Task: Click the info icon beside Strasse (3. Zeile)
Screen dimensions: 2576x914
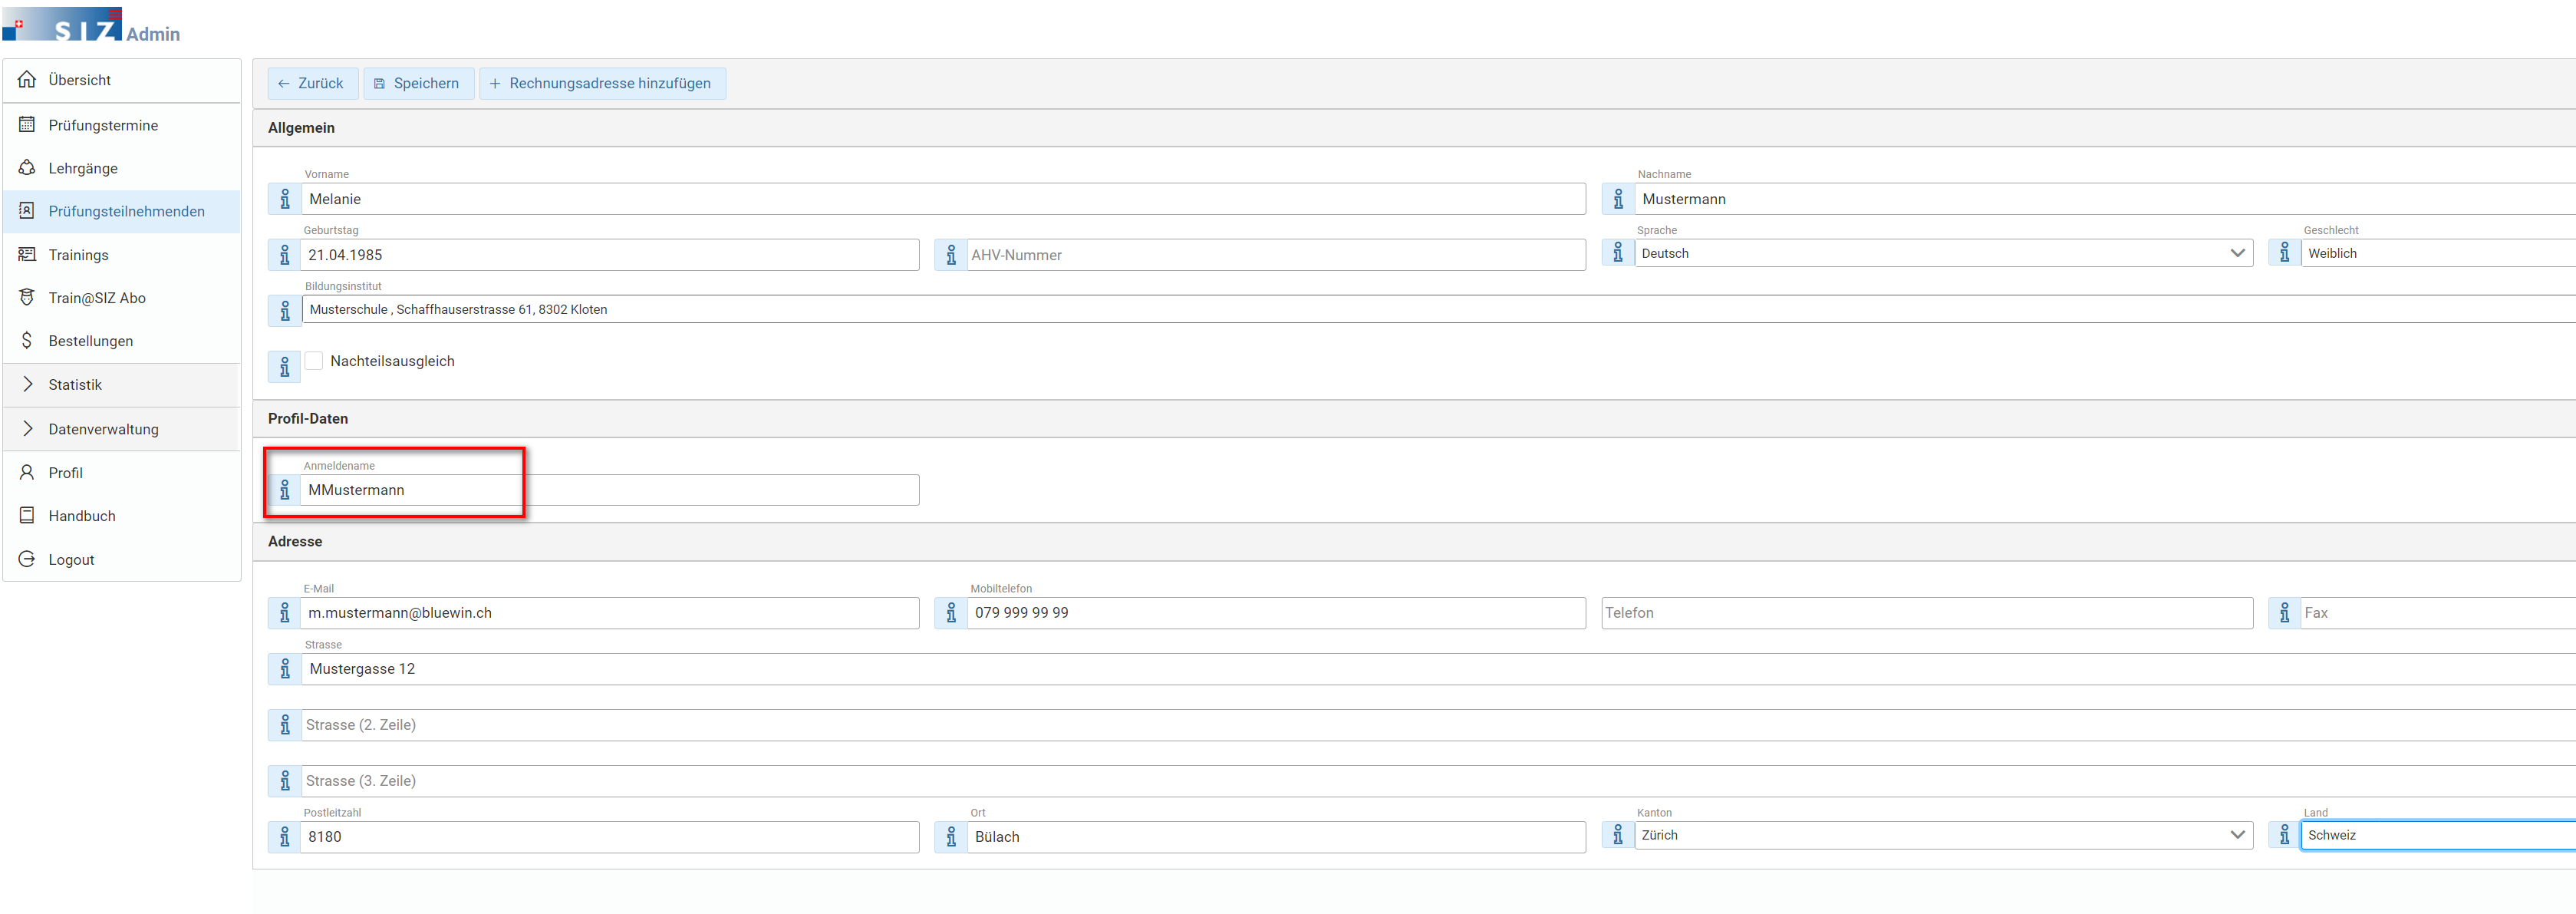Action: click(285, 781)
